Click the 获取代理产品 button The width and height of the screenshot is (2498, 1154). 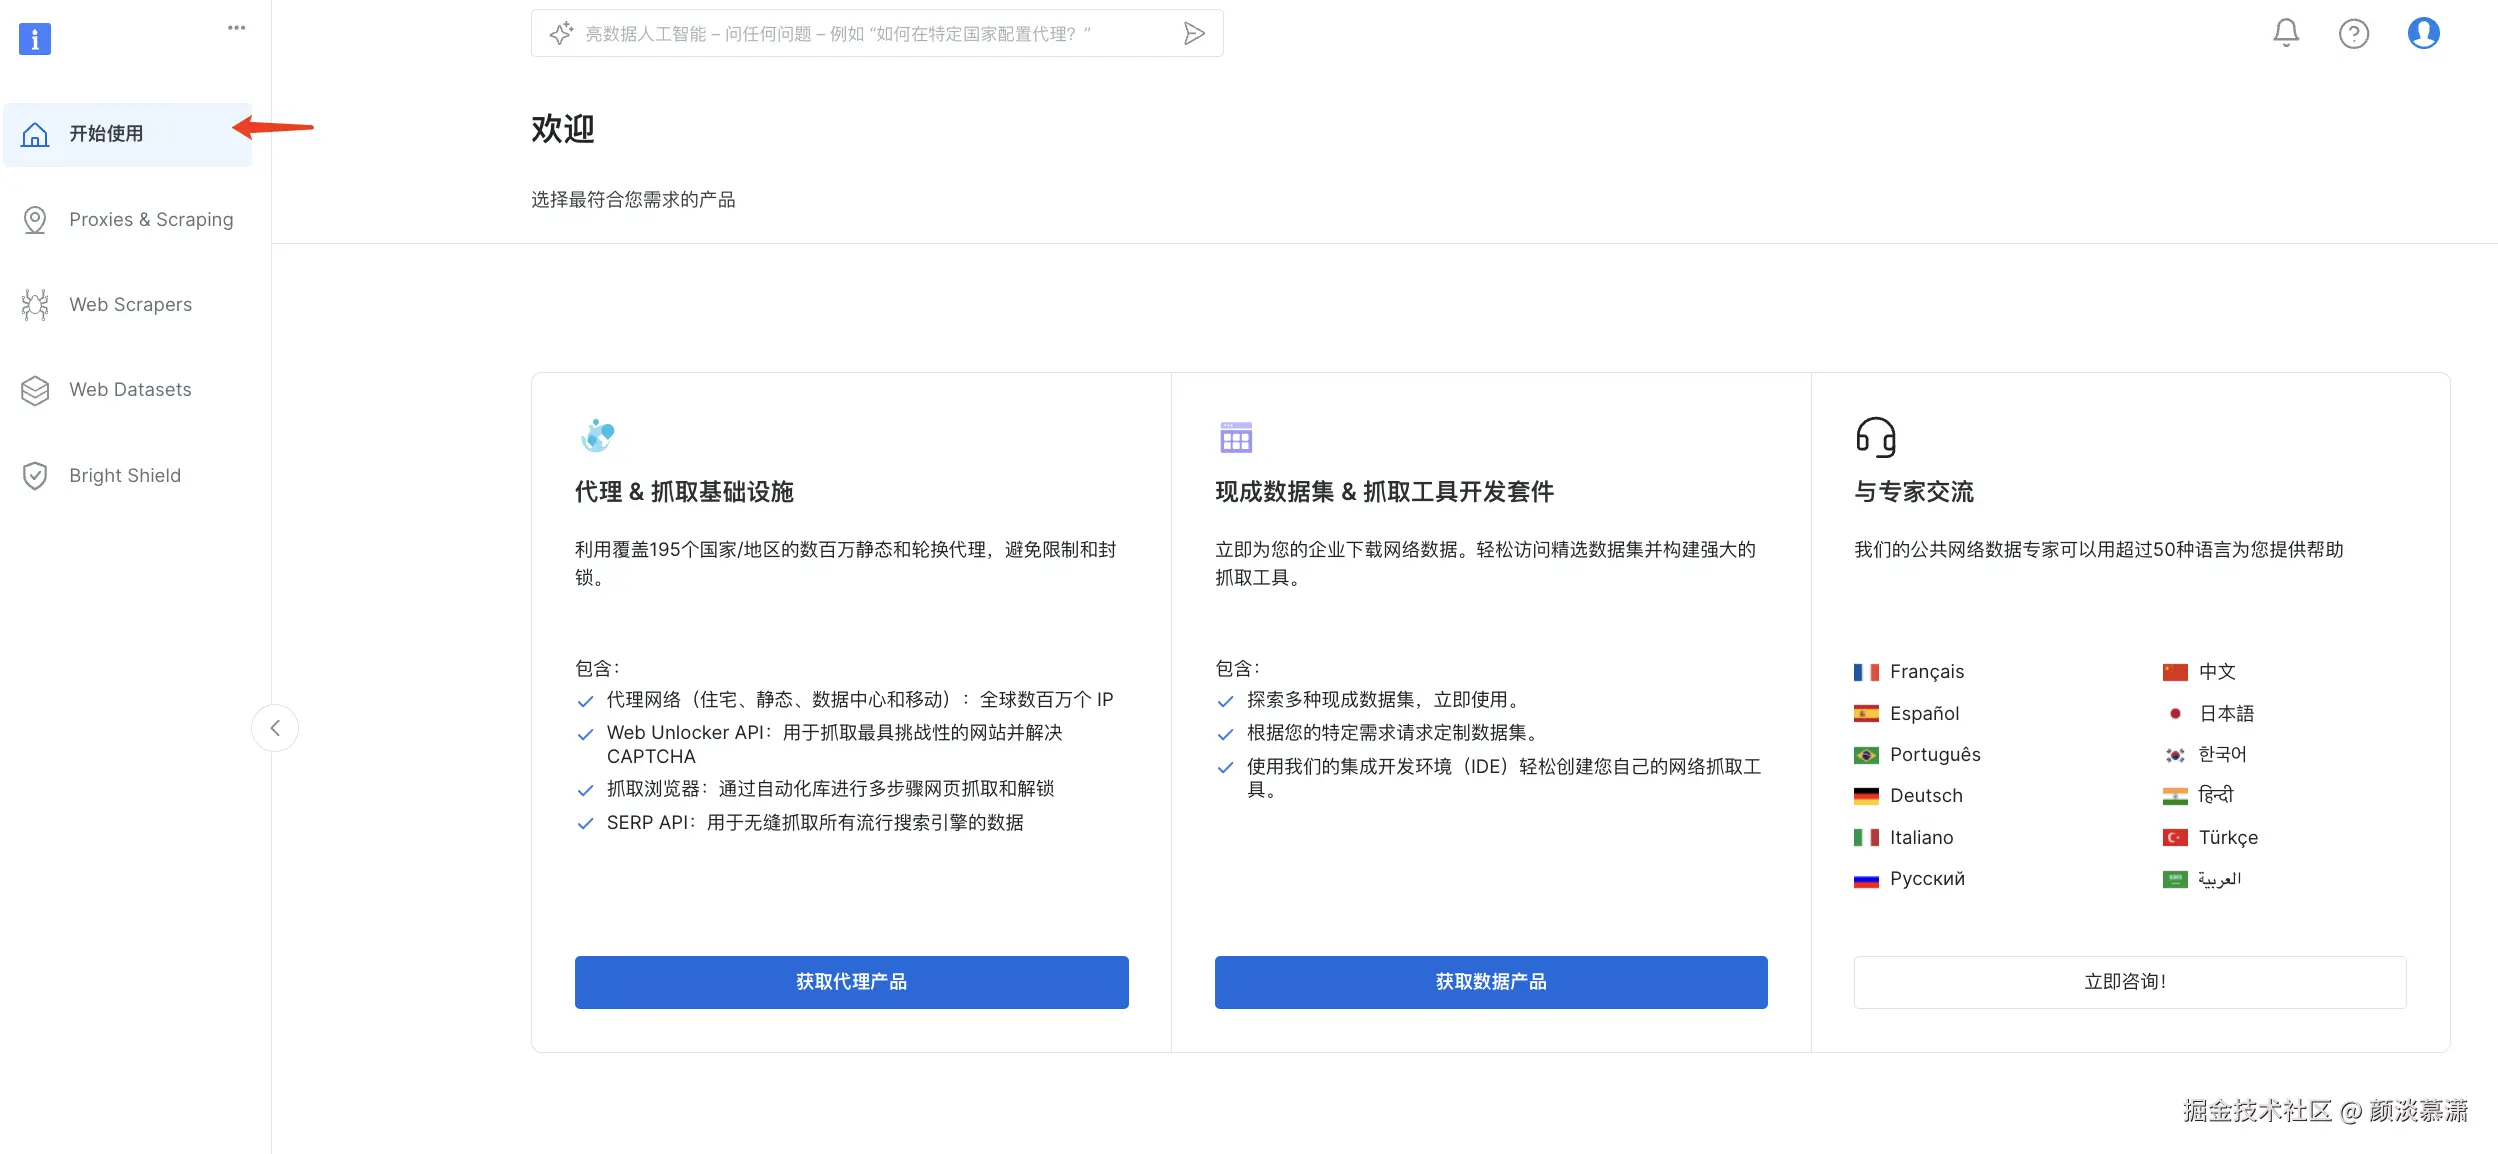click(851, 982)
